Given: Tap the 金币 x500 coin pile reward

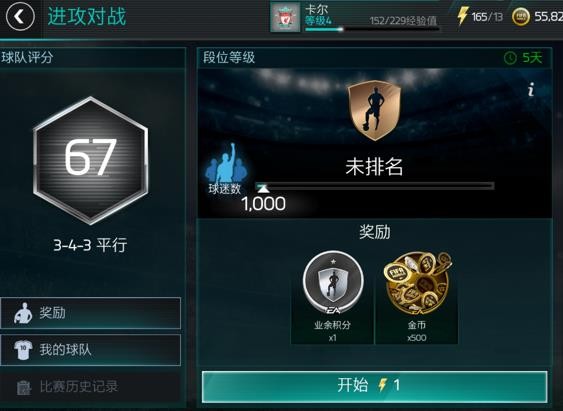Looking at the screenshot, I should (417, 297).
